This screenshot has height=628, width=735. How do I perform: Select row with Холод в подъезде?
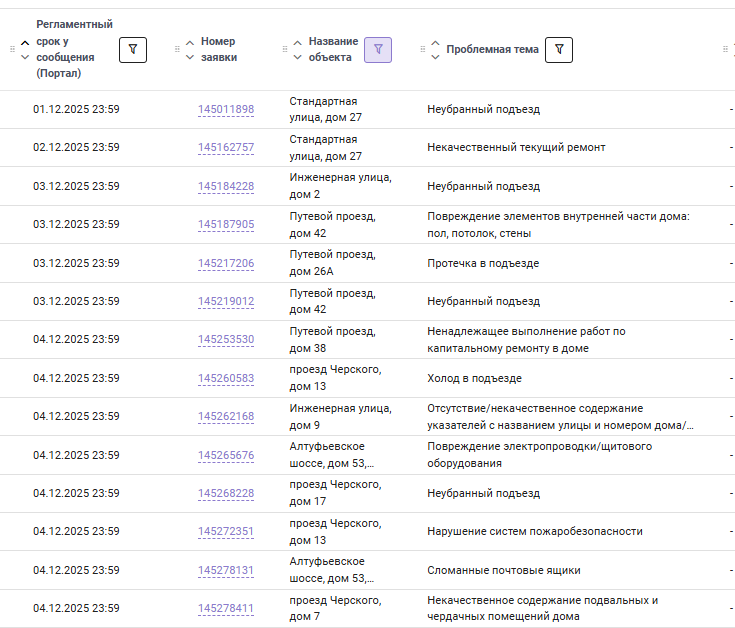pyautogui.click(x=368, y=378)
